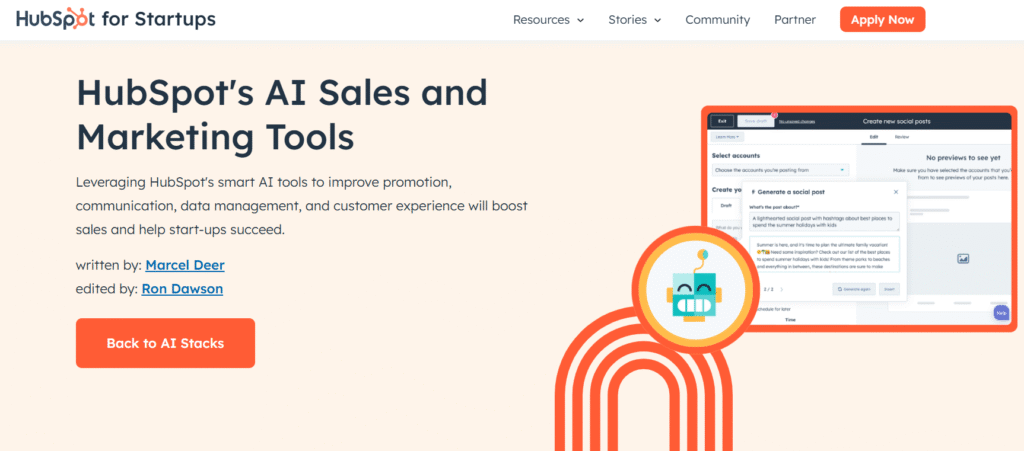Viewport: 1024px width, 451px height.
Task: Click Generate again in the dialog preview
Action: click(854, 289)
